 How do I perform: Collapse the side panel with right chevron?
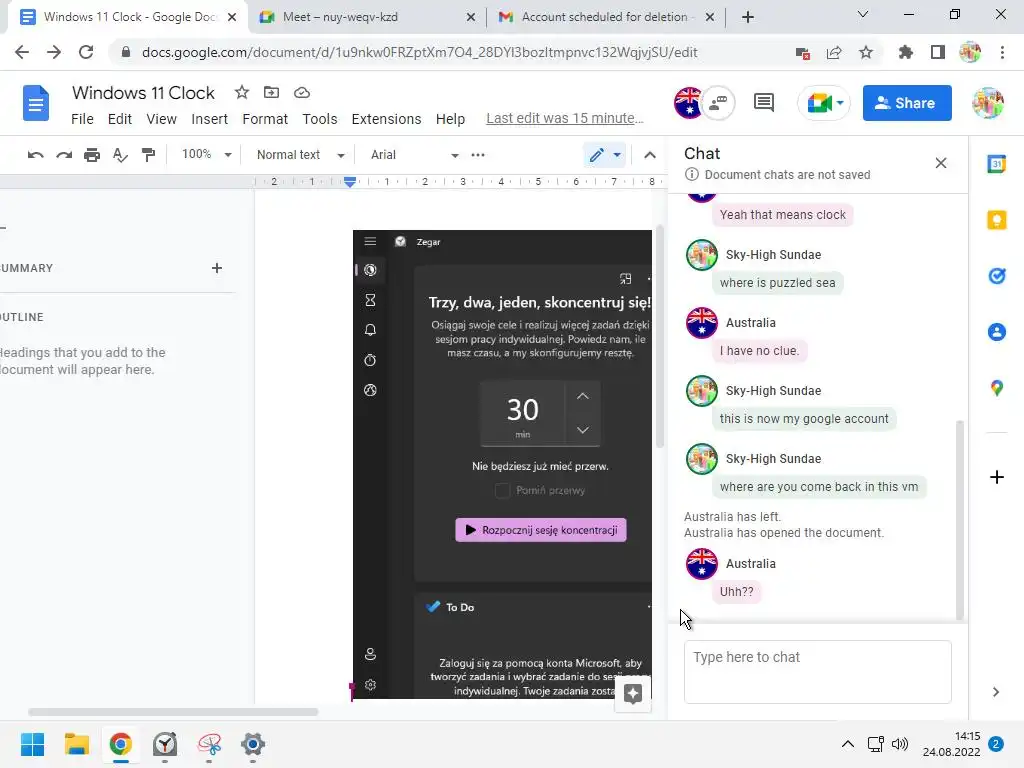pyautogui.click(x=995, y=692)
